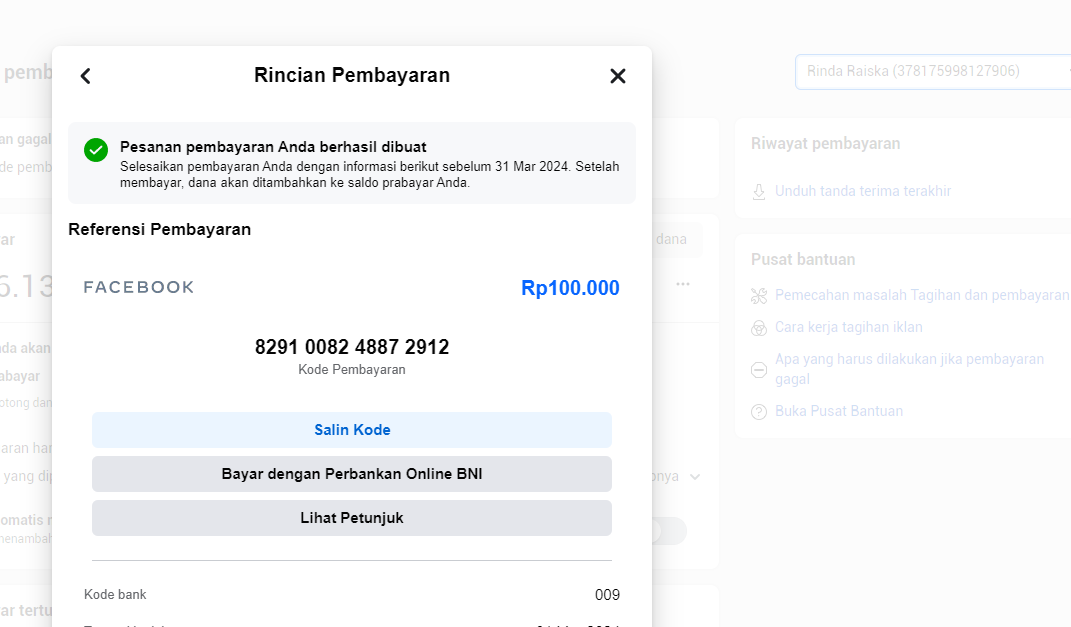
Task: Open Lihat Petunjuk instructions
Action: [x=352, y=518]
